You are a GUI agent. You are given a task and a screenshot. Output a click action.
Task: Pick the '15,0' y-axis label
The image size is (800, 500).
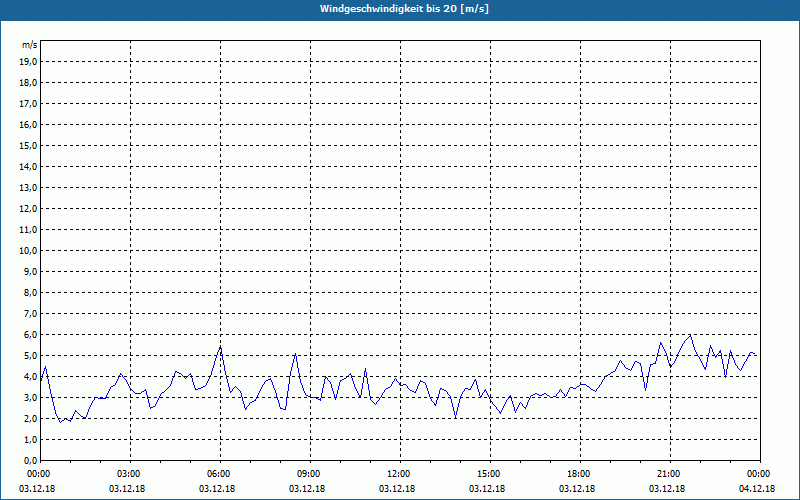28,145
